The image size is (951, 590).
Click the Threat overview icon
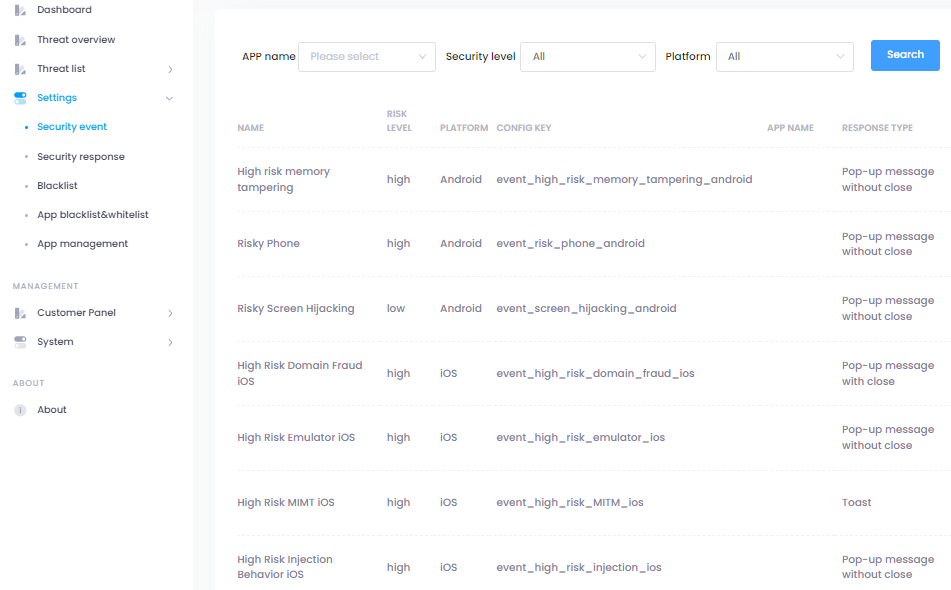[20, 40]
